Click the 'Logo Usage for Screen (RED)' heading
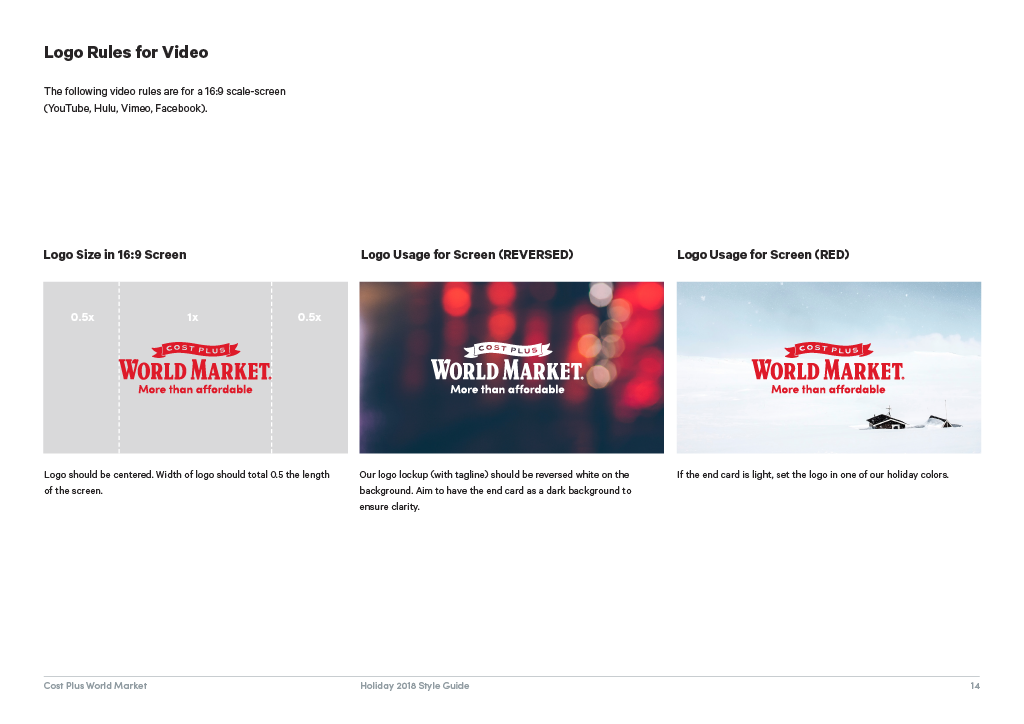This screenshot has height=724, width=1024. [763, 255]
